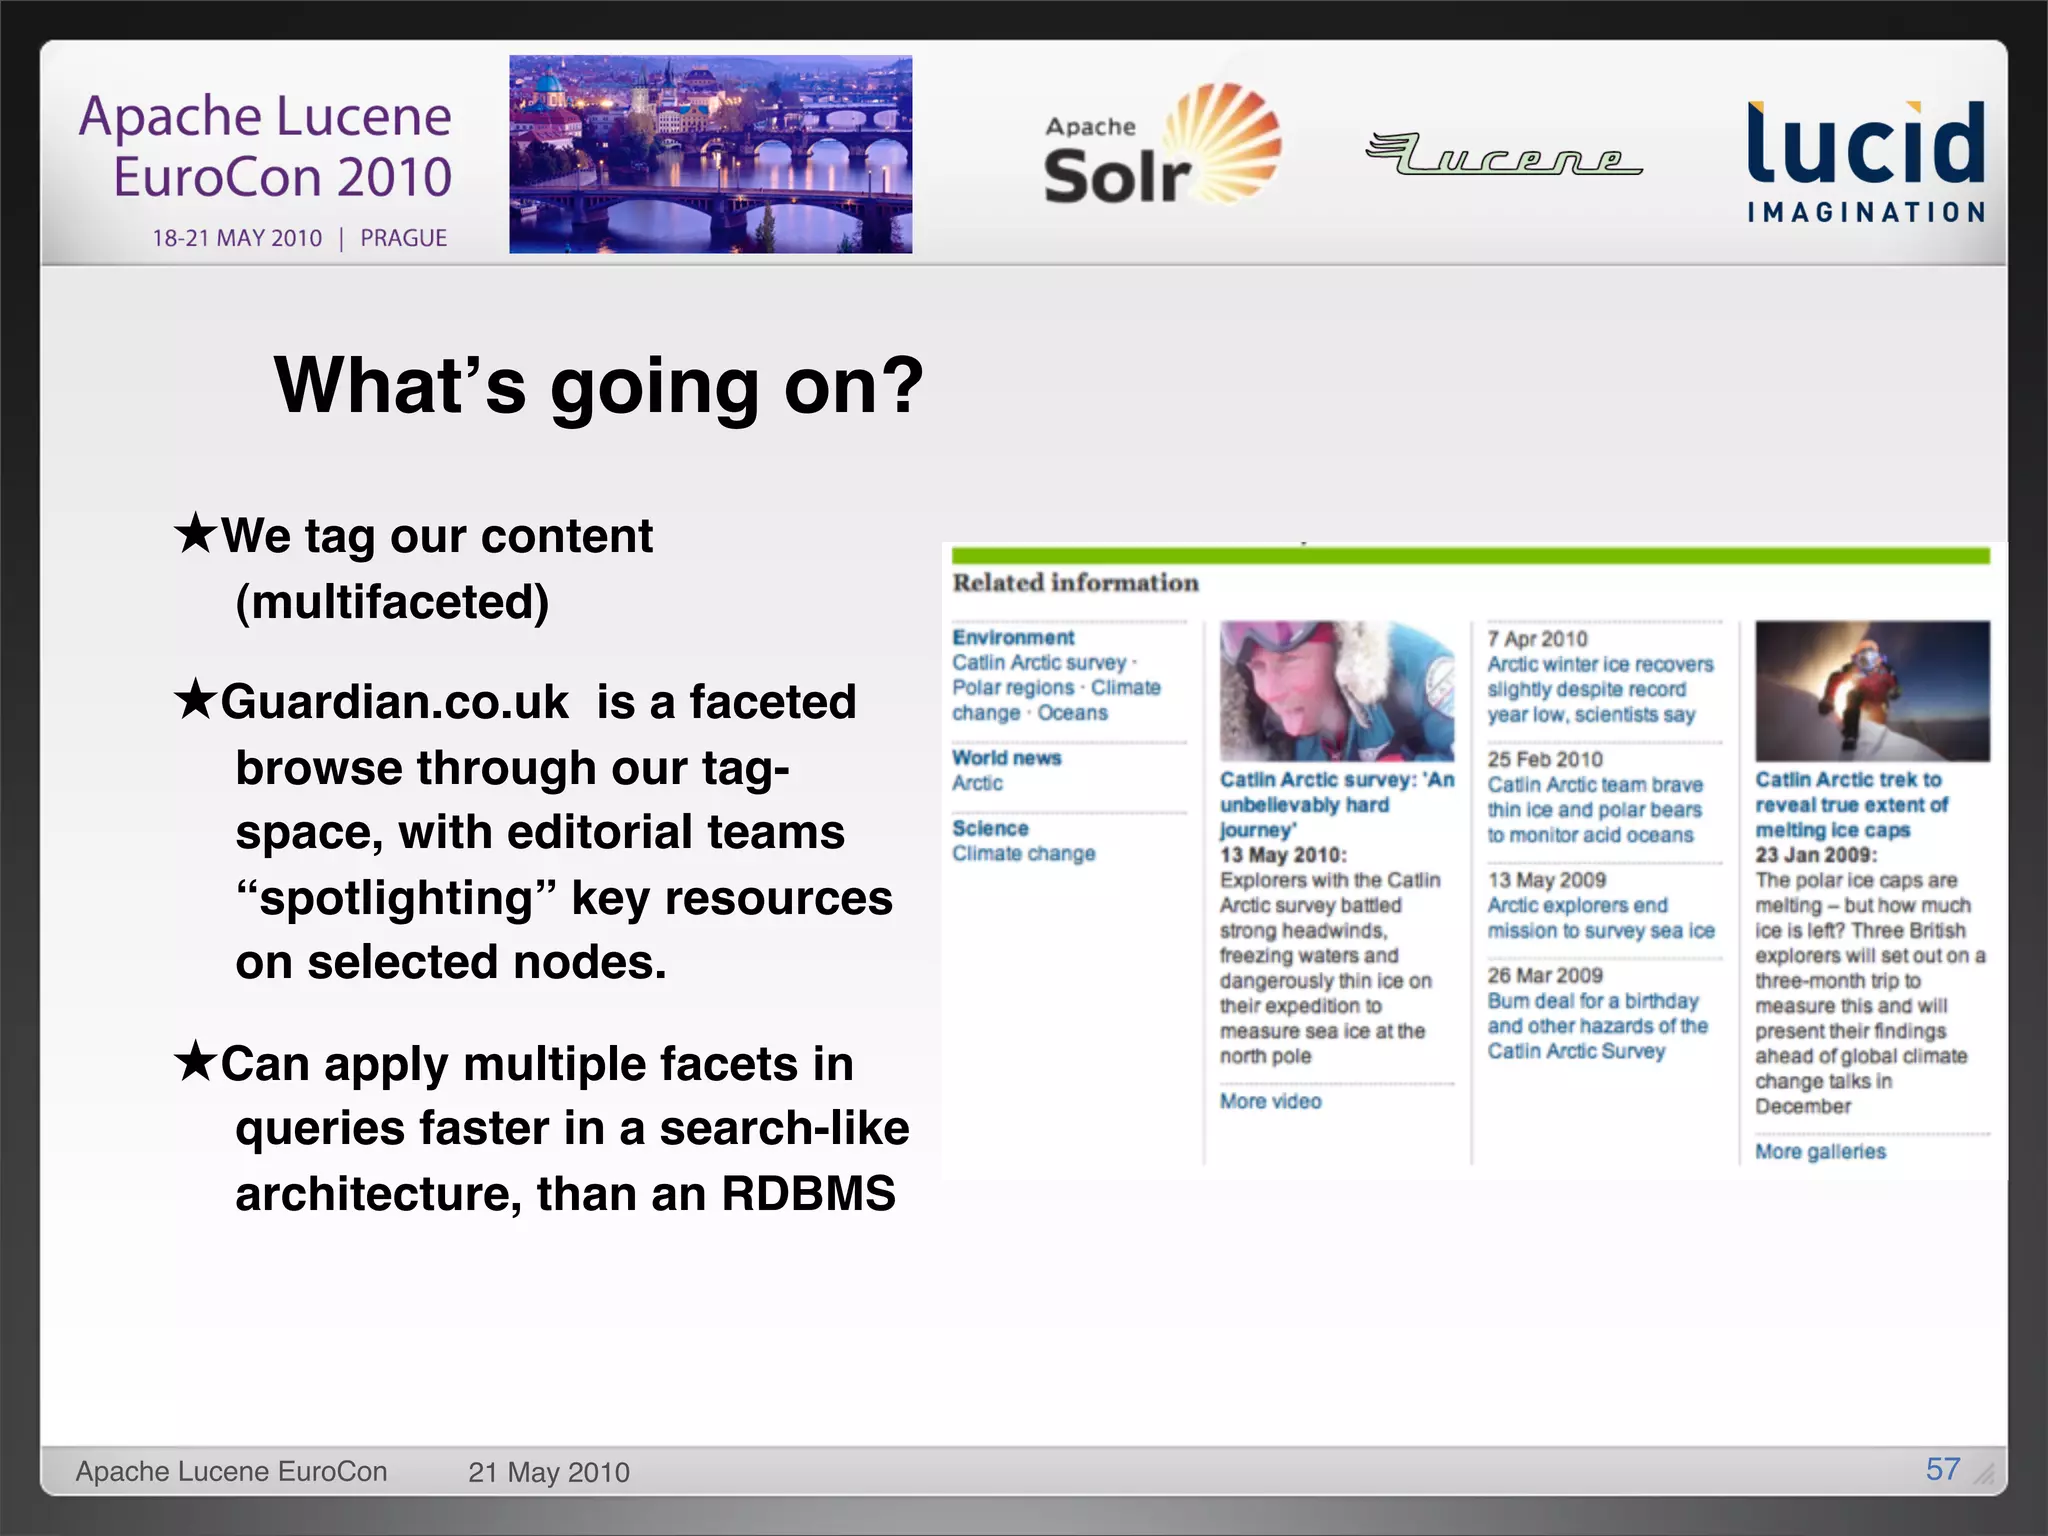Click the slide number 57
Image resolution: width=2048 pixels, height=1536 pixels.
coord(1943,1469)
